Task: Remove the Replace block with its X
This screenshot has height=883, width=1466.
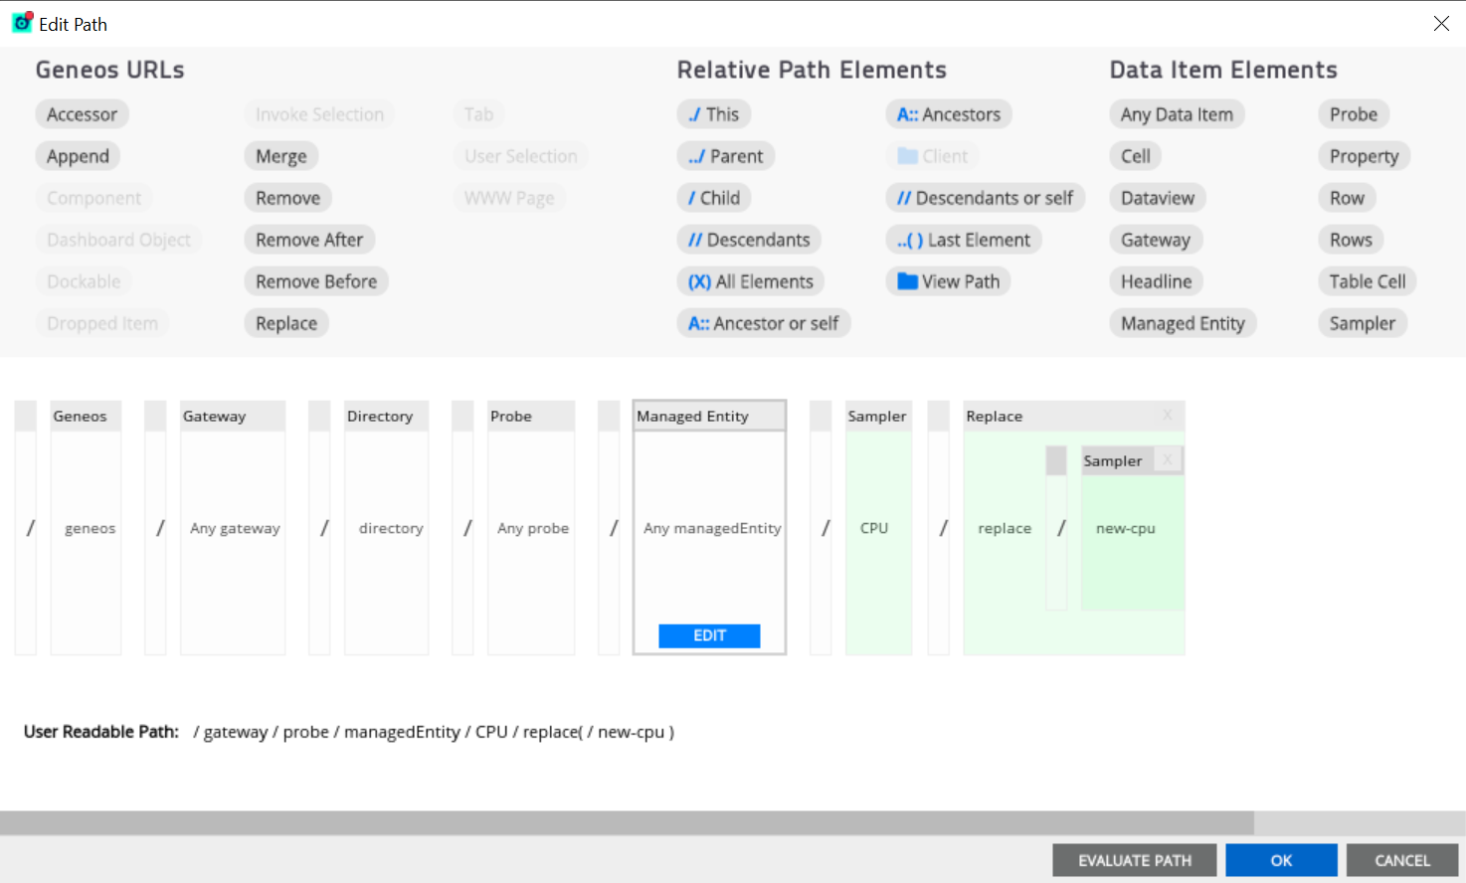Action: (x=1167, y=415)
